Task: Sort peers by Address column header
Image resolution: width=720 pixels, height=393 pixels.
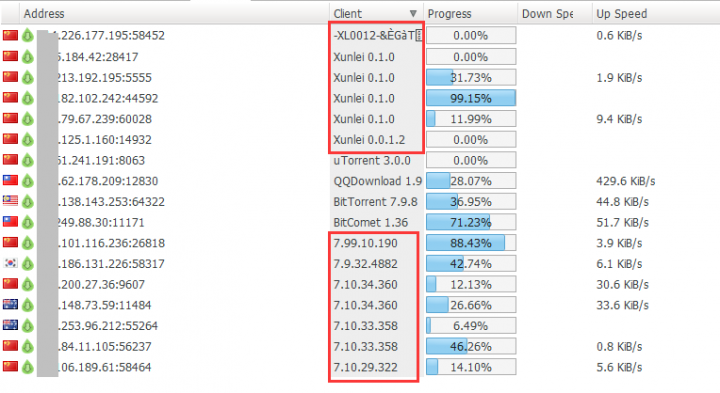Action: point(44,14)
